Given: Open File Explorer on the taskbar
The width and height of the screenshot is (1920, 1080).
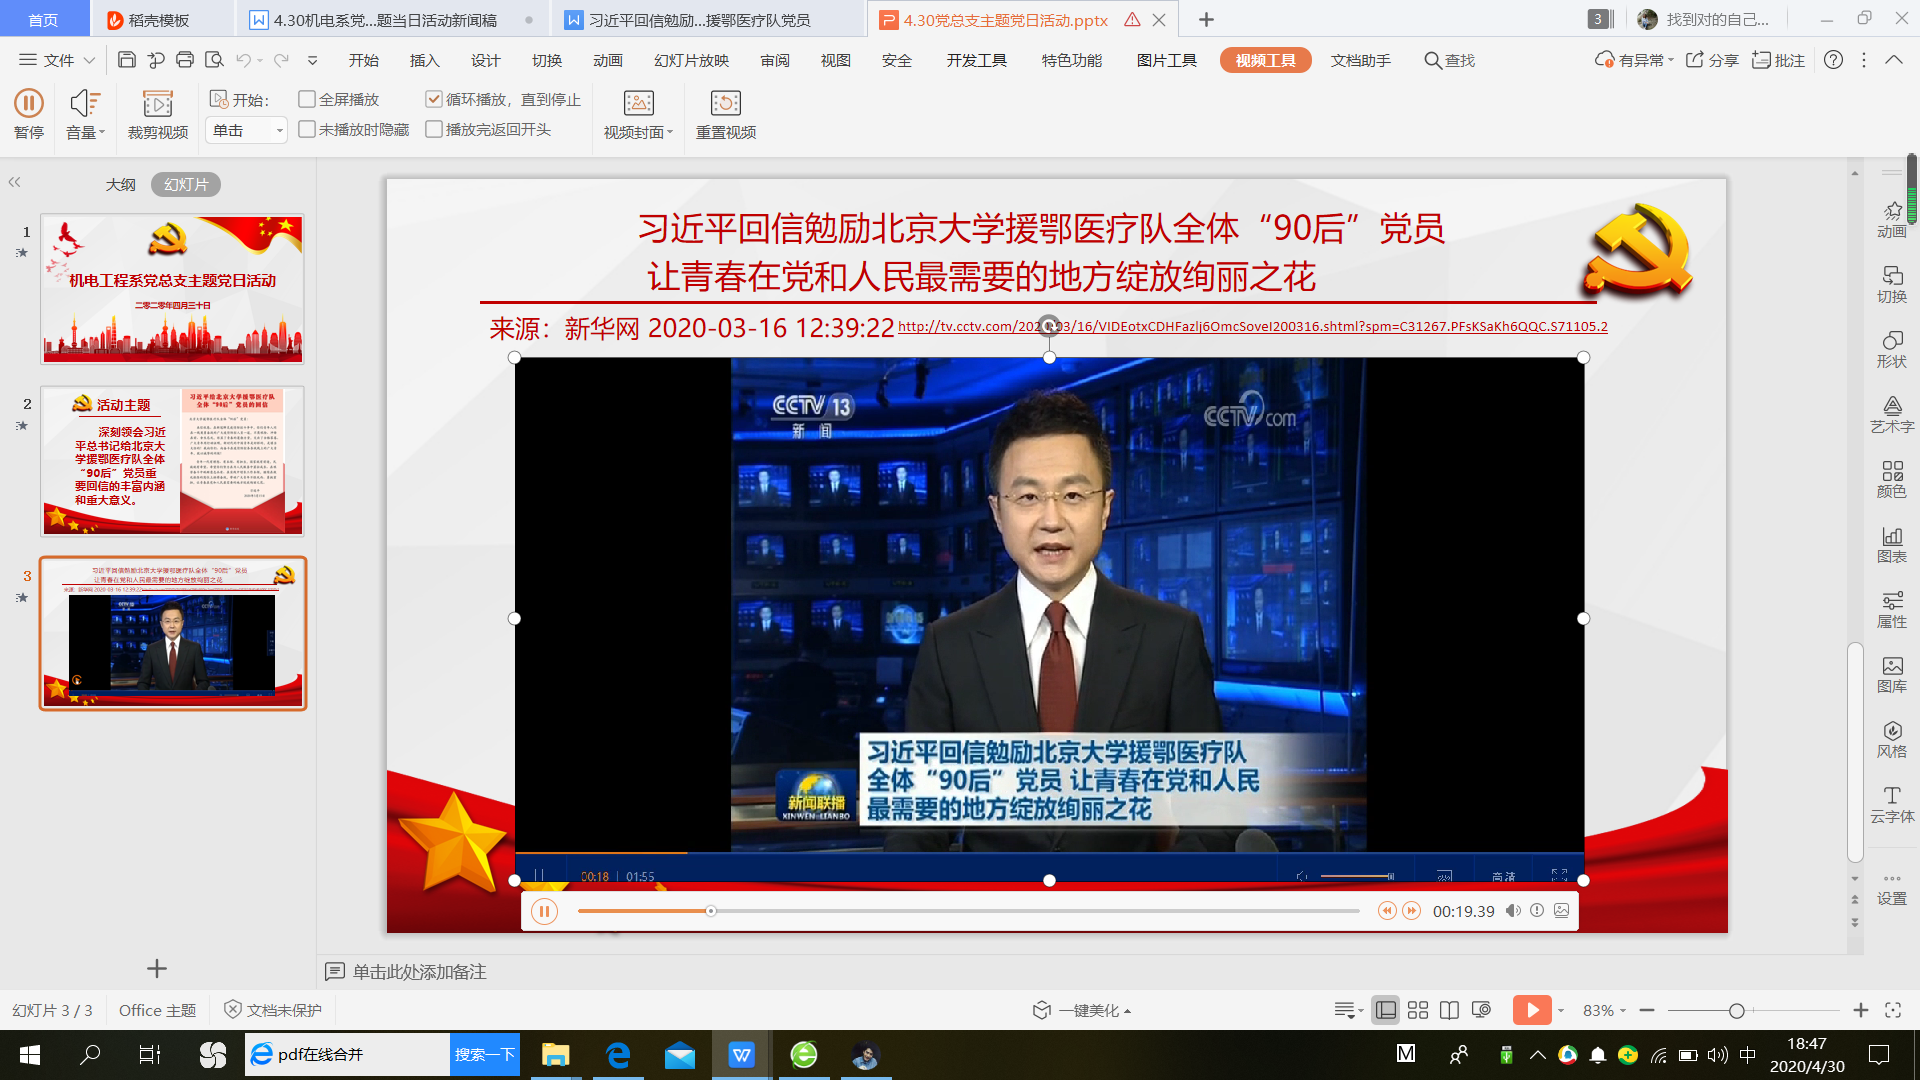Looking at the screenshot, I should pos(555,1054).
